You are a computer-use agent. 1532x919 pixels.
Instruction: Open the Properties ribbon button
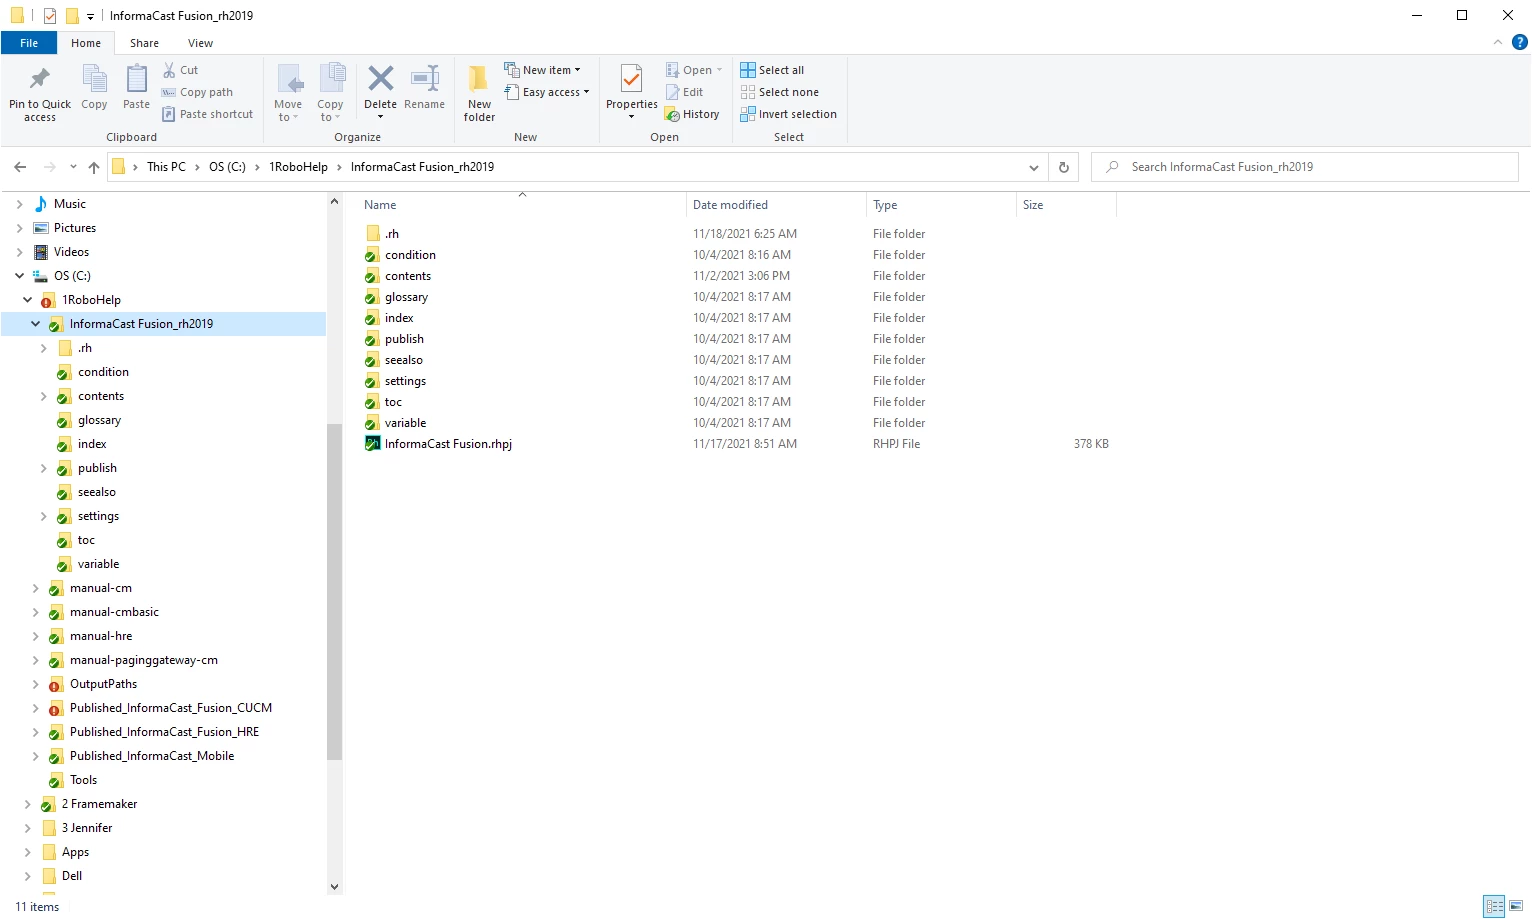pyautogui.click(x=631, y=91)
